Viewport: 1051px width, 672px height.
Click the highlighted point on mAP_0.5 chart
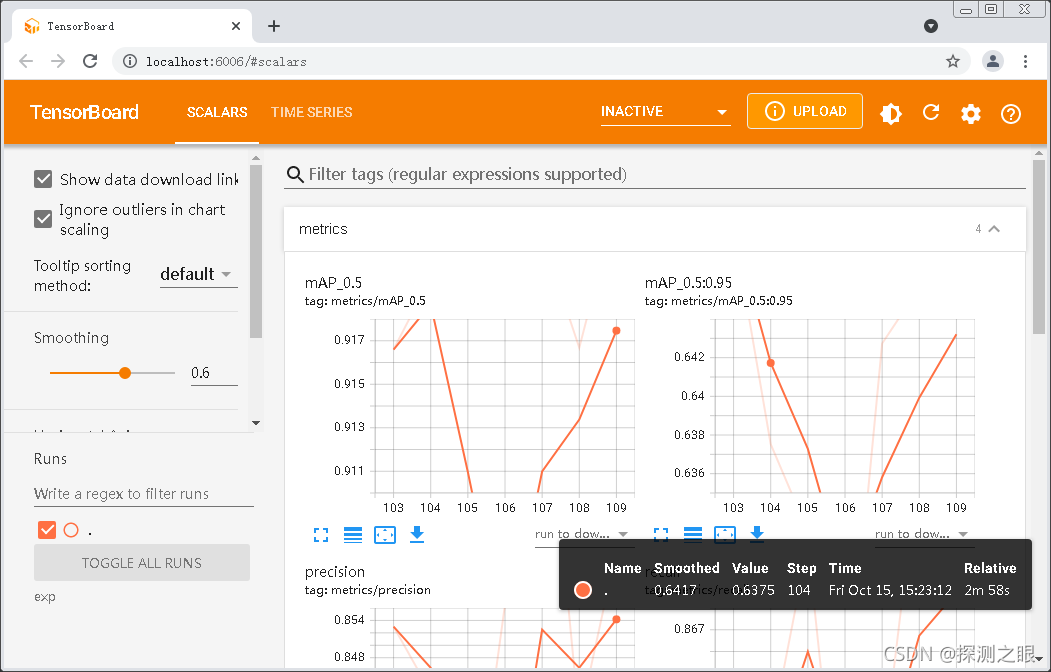click(x=616, y=330)
